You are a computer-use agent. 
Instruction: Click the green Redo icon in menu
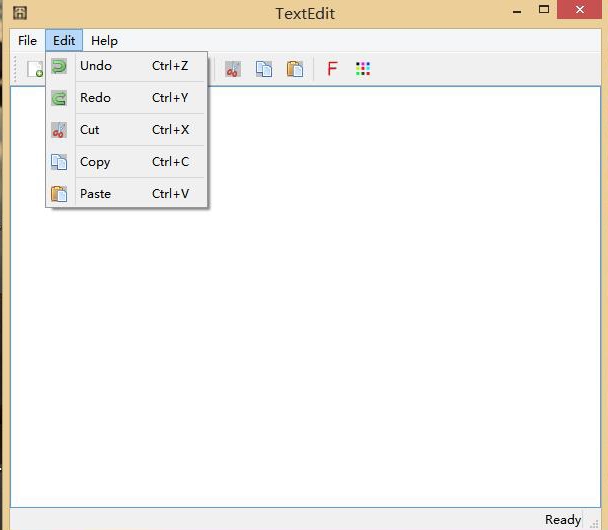pos(59,98)
